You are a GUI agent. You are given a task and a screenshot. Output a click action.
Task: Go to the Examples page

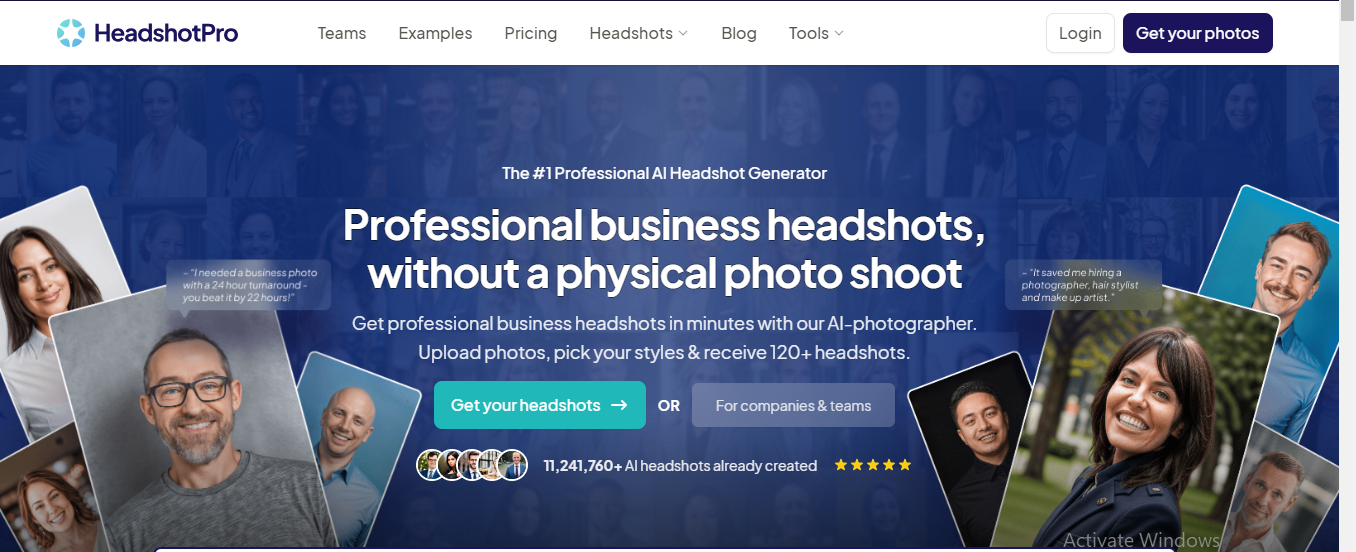click(x=435, y=33)
